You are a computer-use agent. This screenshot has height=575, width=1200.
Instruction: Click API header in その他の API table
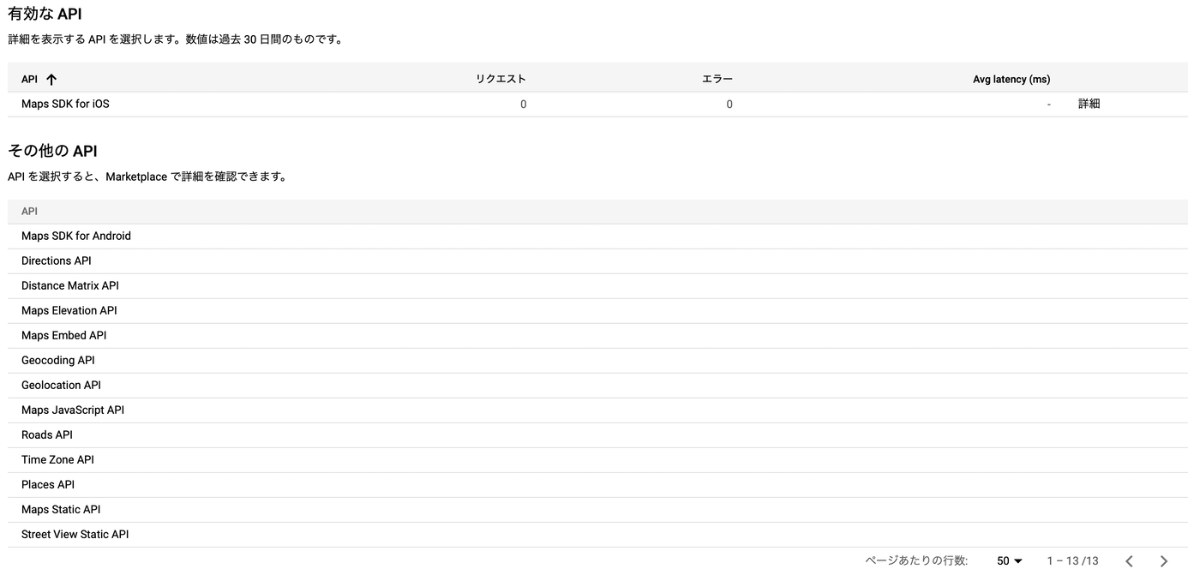click(29, 212)
